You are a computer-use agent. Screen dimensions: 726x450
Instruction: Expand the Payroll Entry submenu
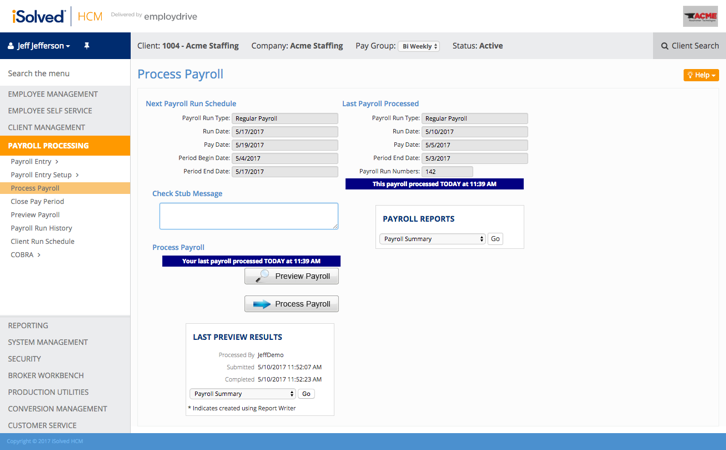[x=35, y=162]
